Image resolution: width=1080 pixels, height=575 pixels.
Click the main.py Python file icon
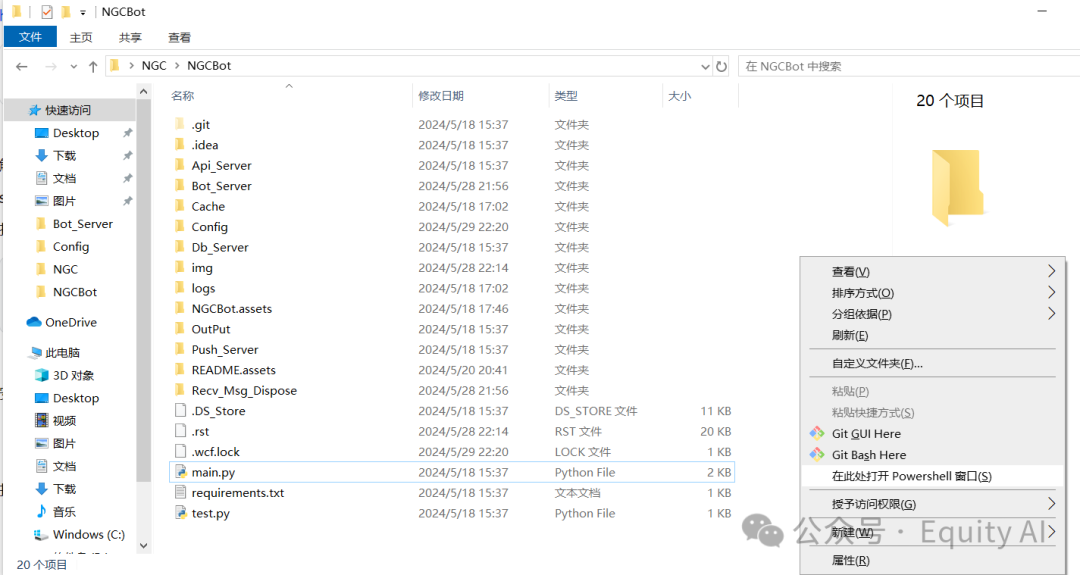click(180, 472)
